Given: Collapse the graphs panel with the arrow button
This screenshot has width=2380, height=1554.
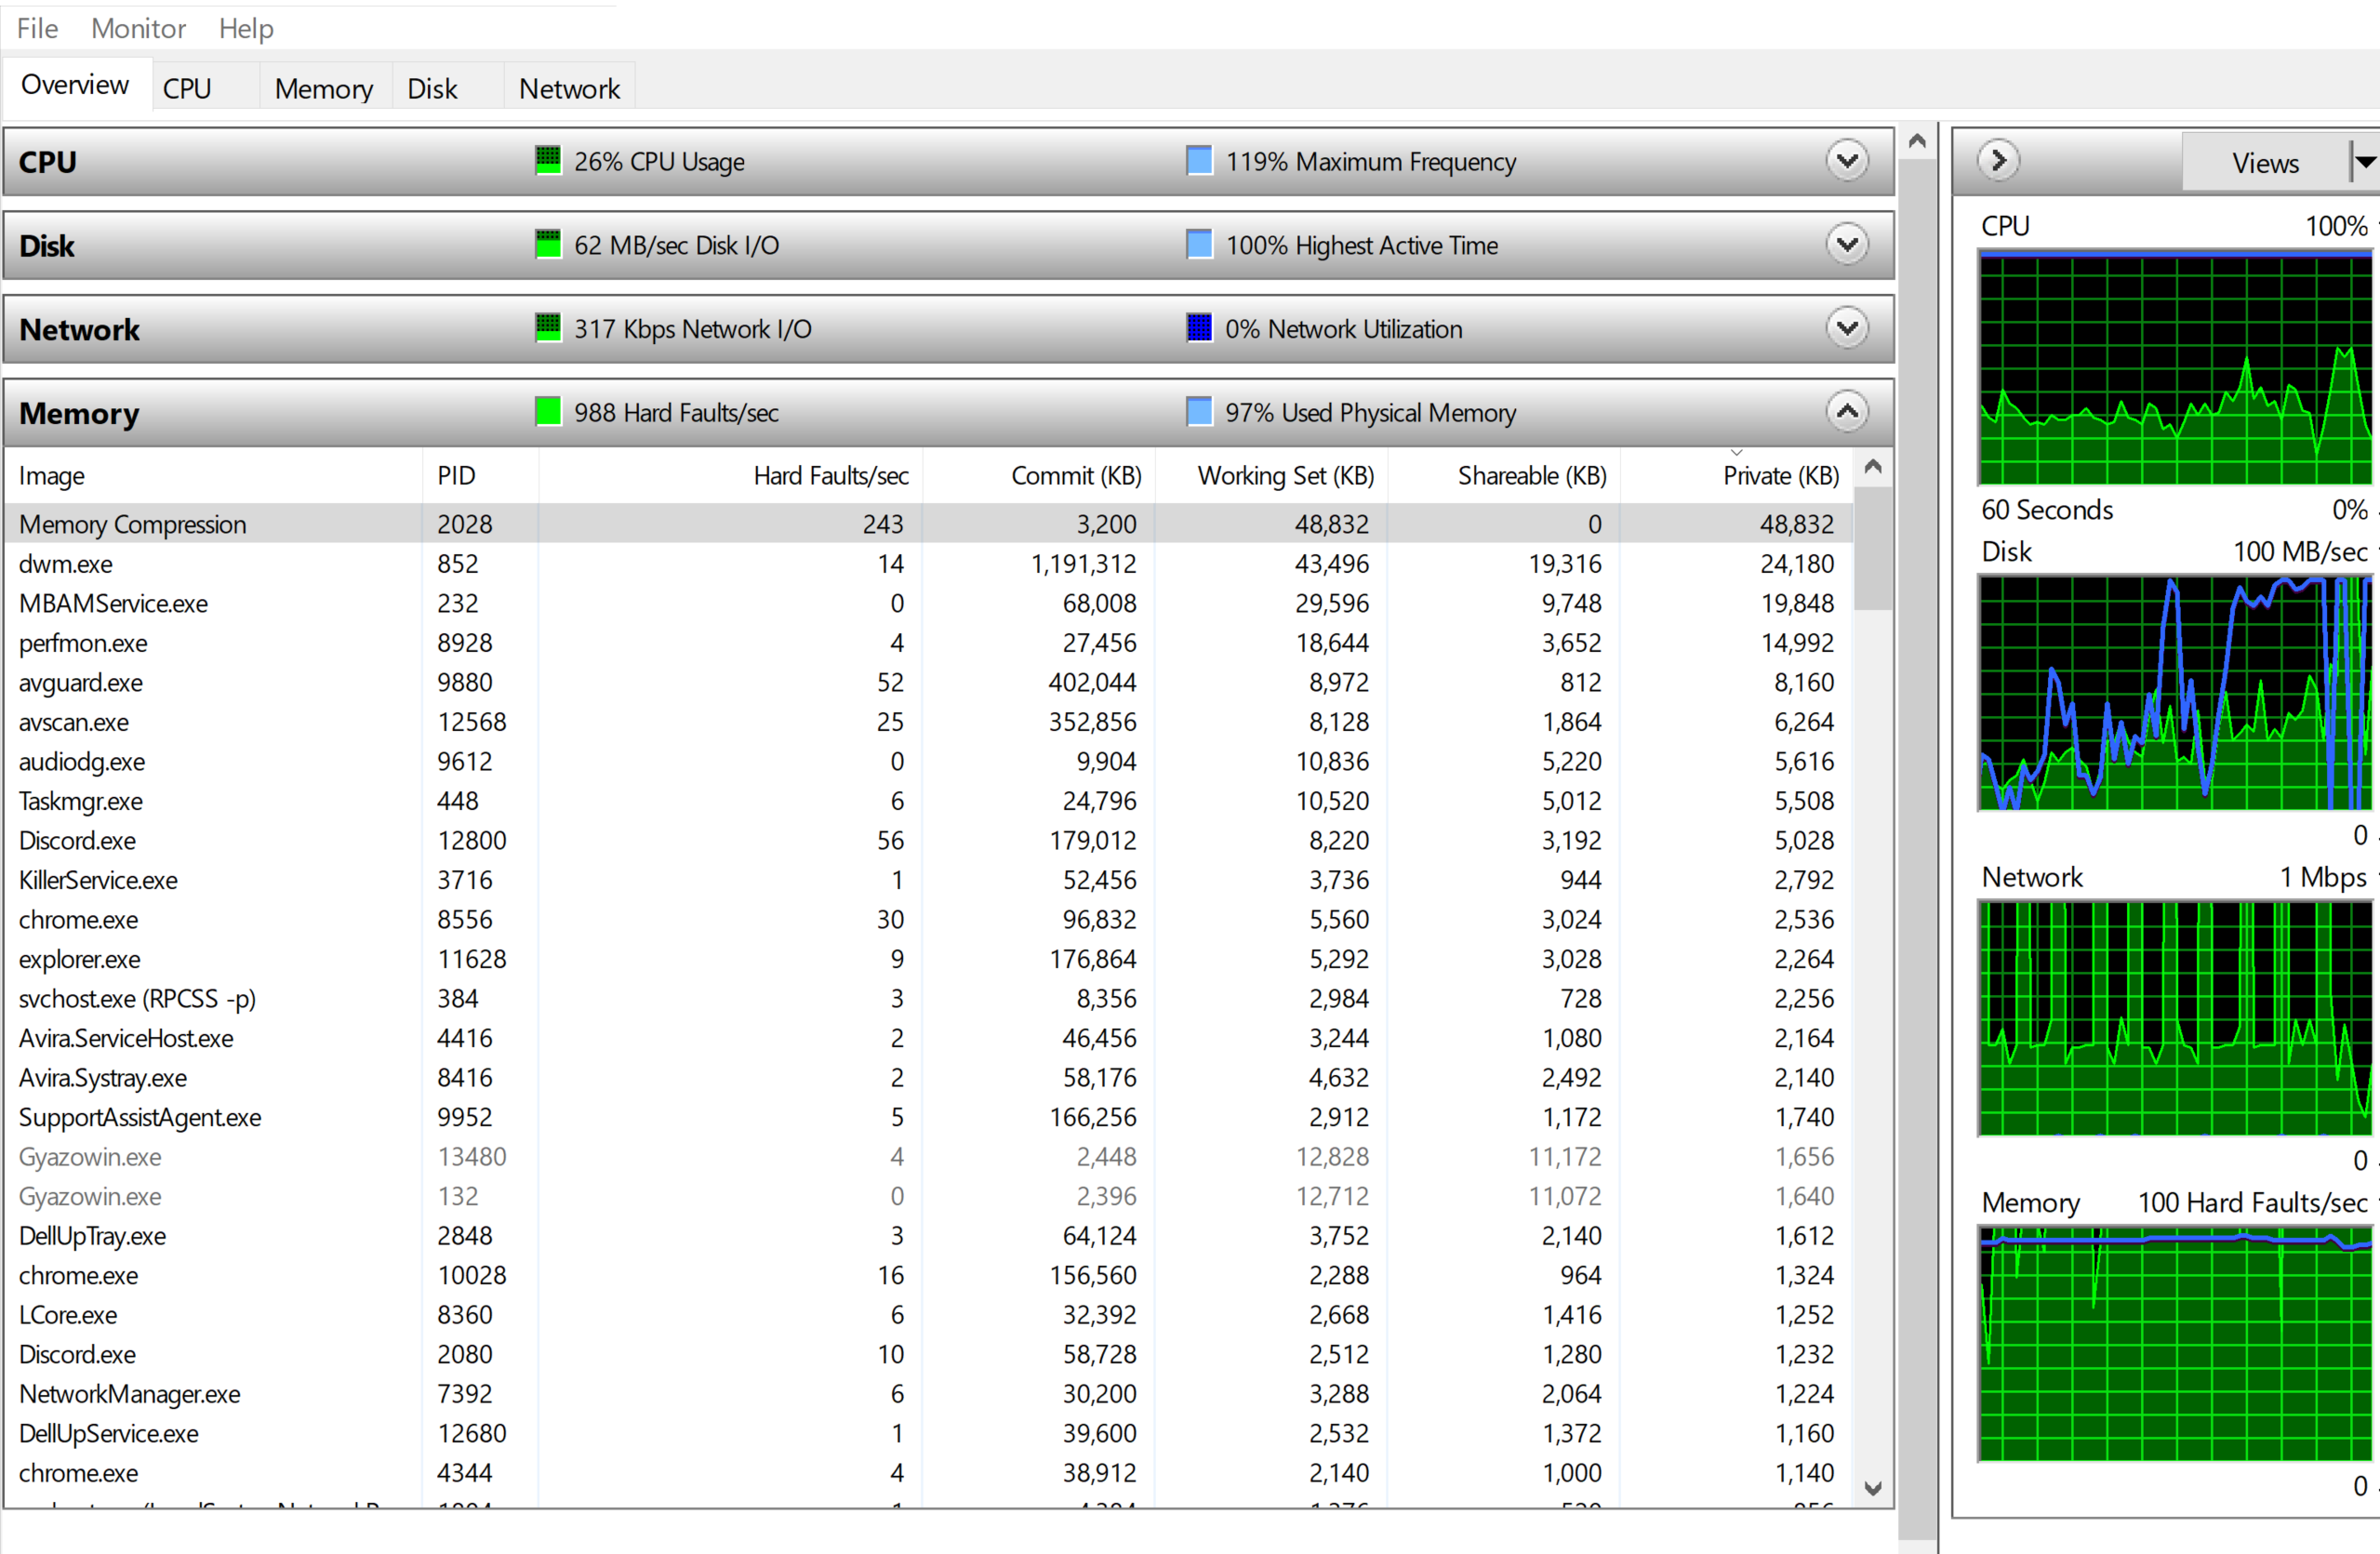Looking at the screenshot, I should (x=1997, y=160).
